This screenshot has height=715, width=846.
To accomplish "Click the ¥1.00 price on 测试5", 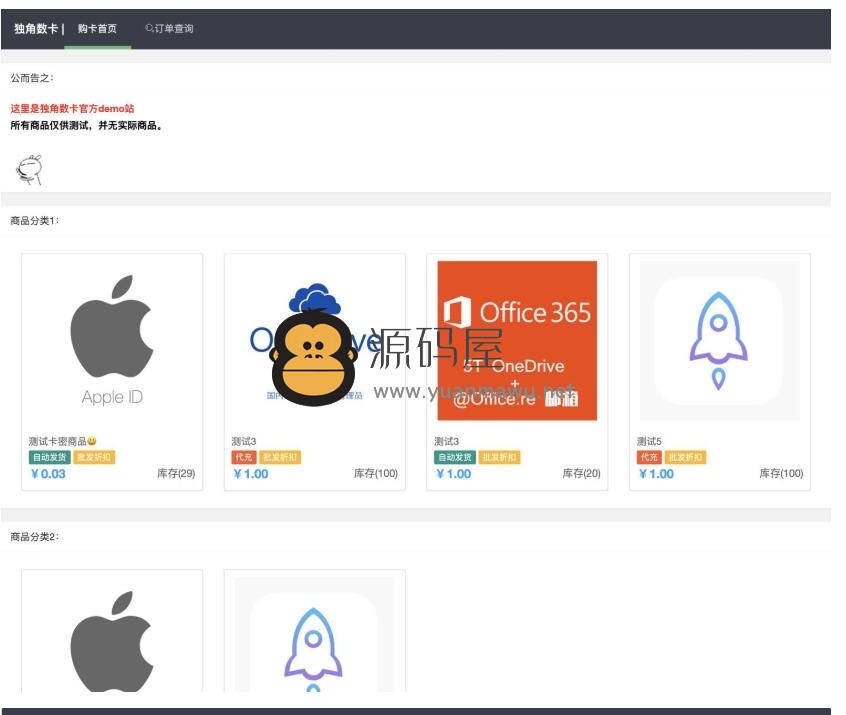I will coord(656,474).
